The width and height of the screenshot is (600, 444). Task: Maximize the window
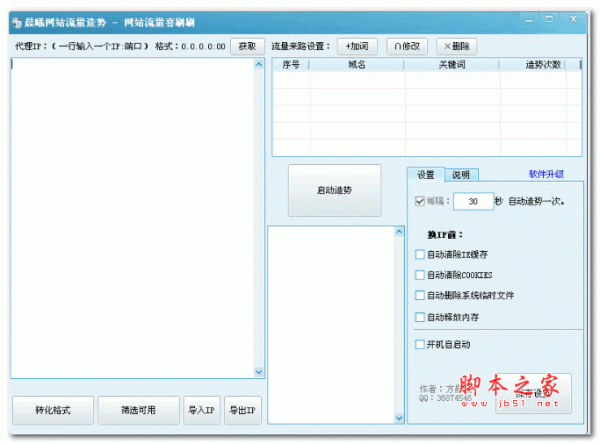549,19
